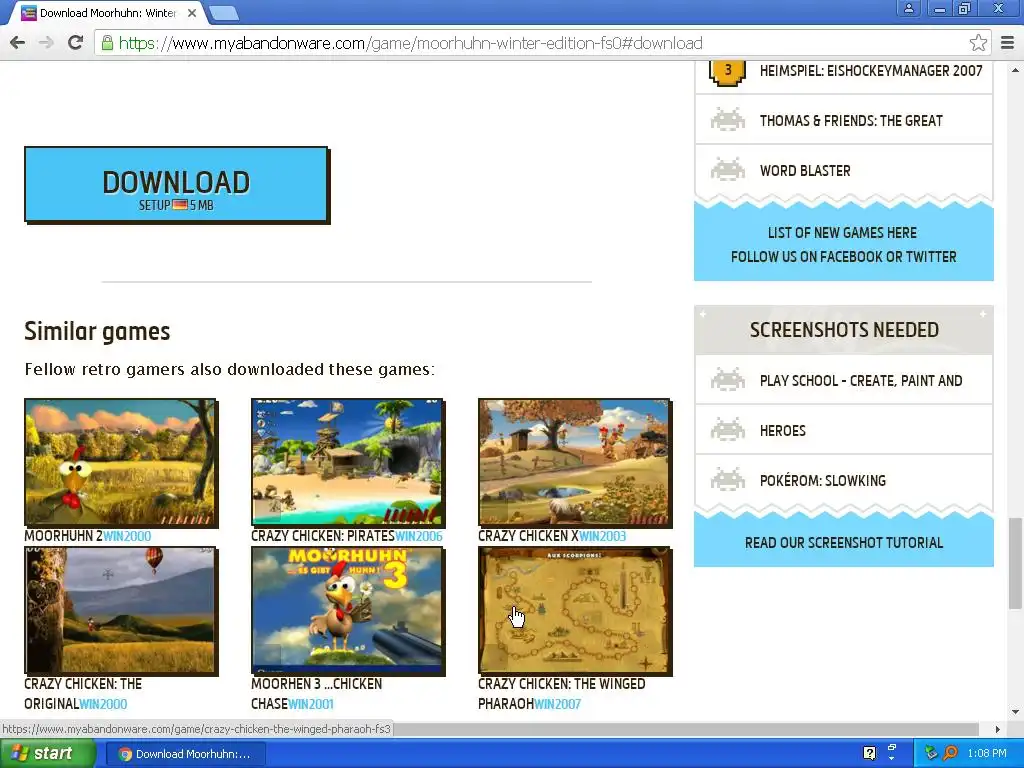Click LIST OF NEW GAMES HERE link
This screenshot has width=1024, height=768.
(x=842, y=233)
